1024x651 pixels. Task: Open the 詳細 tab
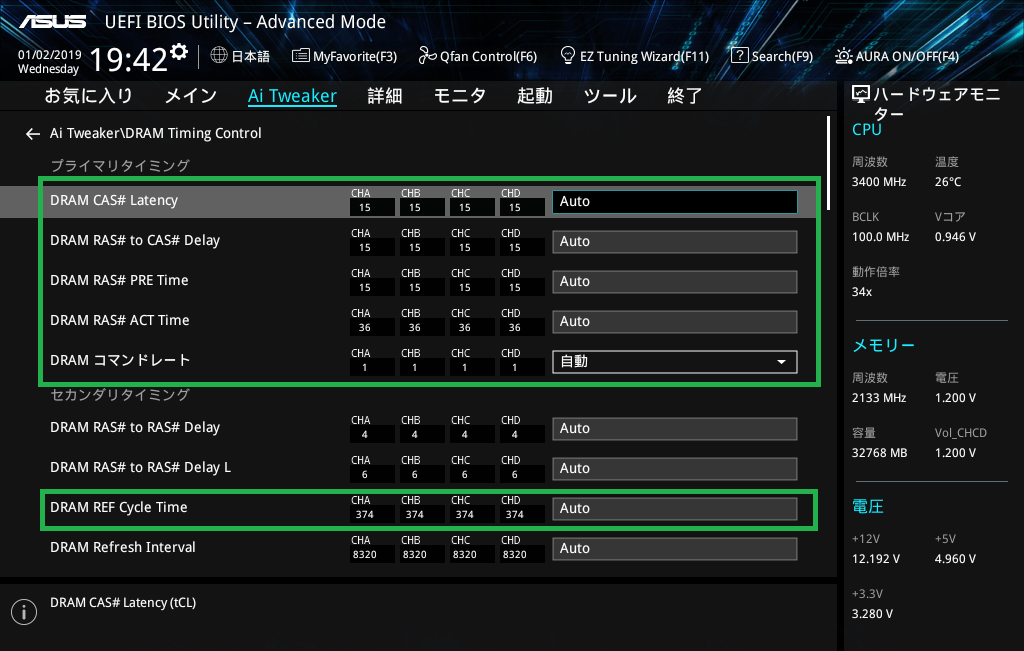click(x=385, y=96)
